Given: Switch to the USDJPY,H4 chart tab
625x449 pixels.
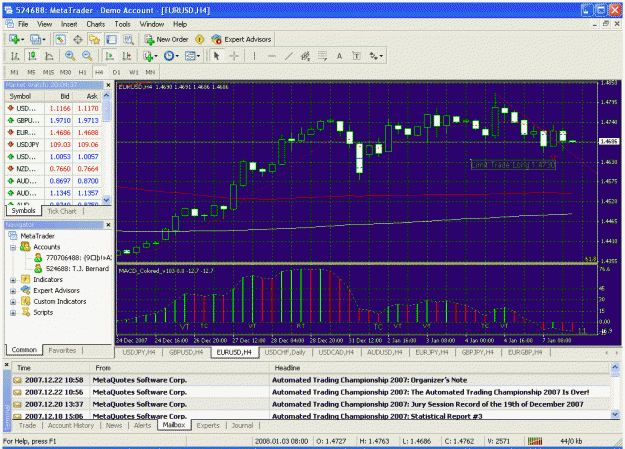Looking at the screenshot, I should [x=139, y=352].
